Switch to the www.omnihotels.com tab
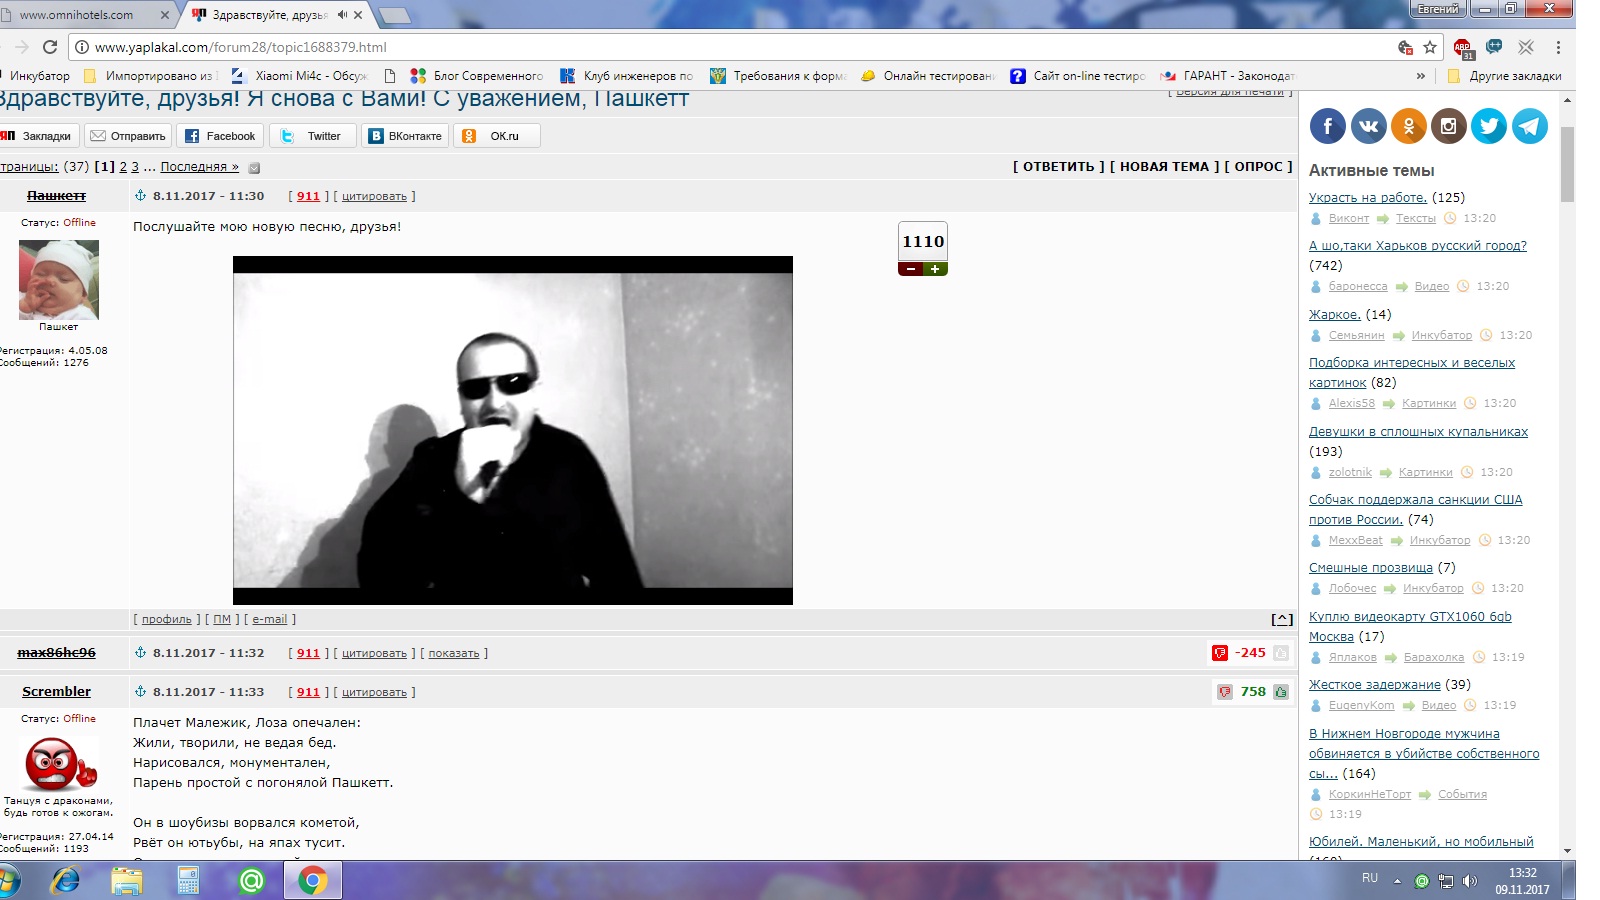 click(x=86, y=15)
